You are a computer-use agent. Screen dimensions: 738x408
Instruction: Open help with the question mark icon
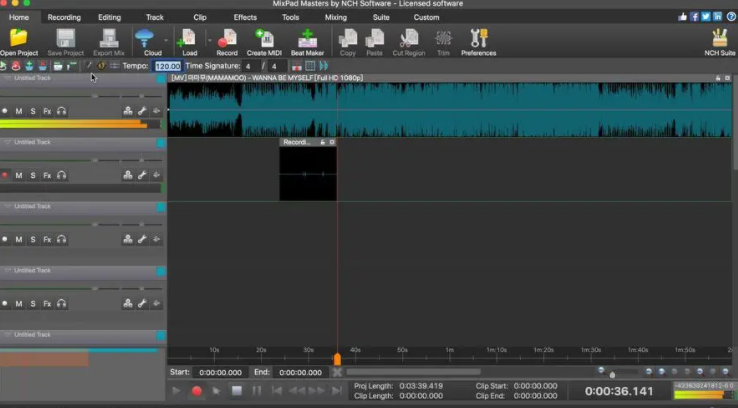(731, 17)
